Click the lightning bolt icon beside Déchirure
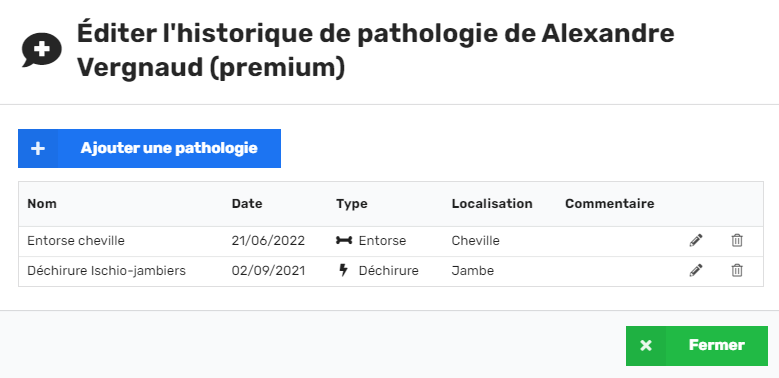The image size is (779, 378). click(x=343, y=270)
